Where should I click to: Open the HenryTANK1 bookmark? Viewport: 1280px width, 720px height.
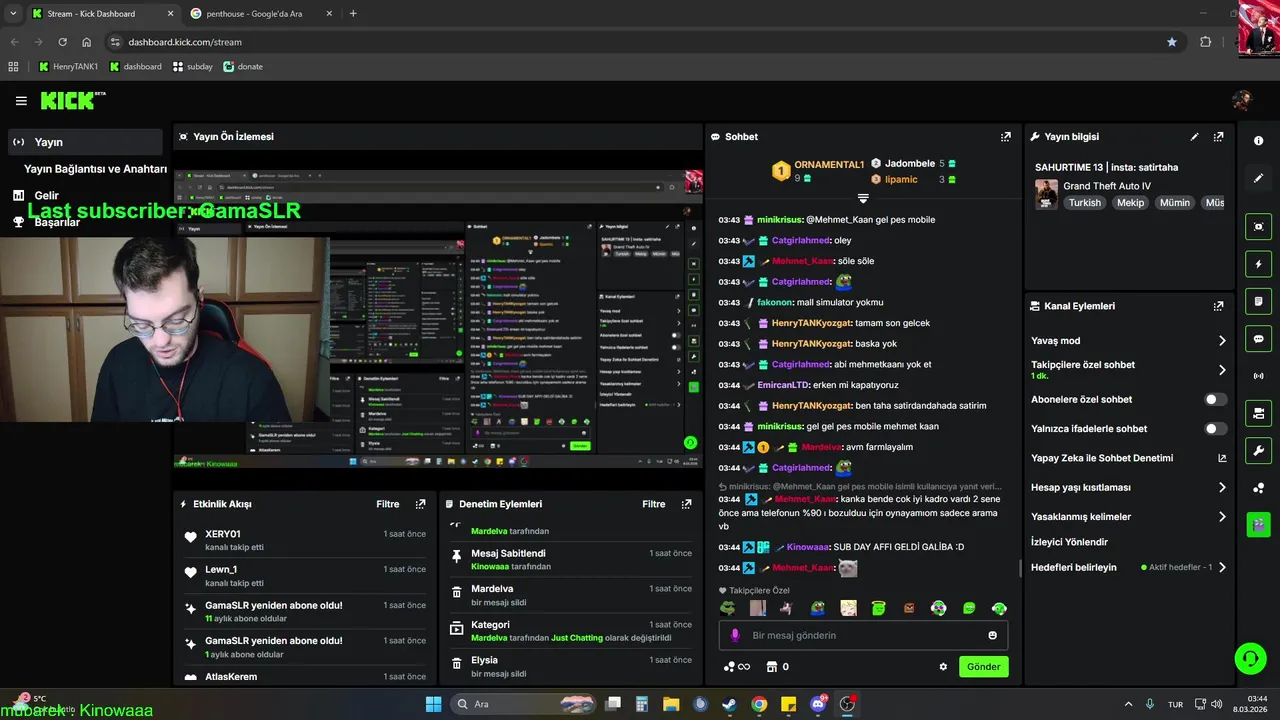click(69, 67)
